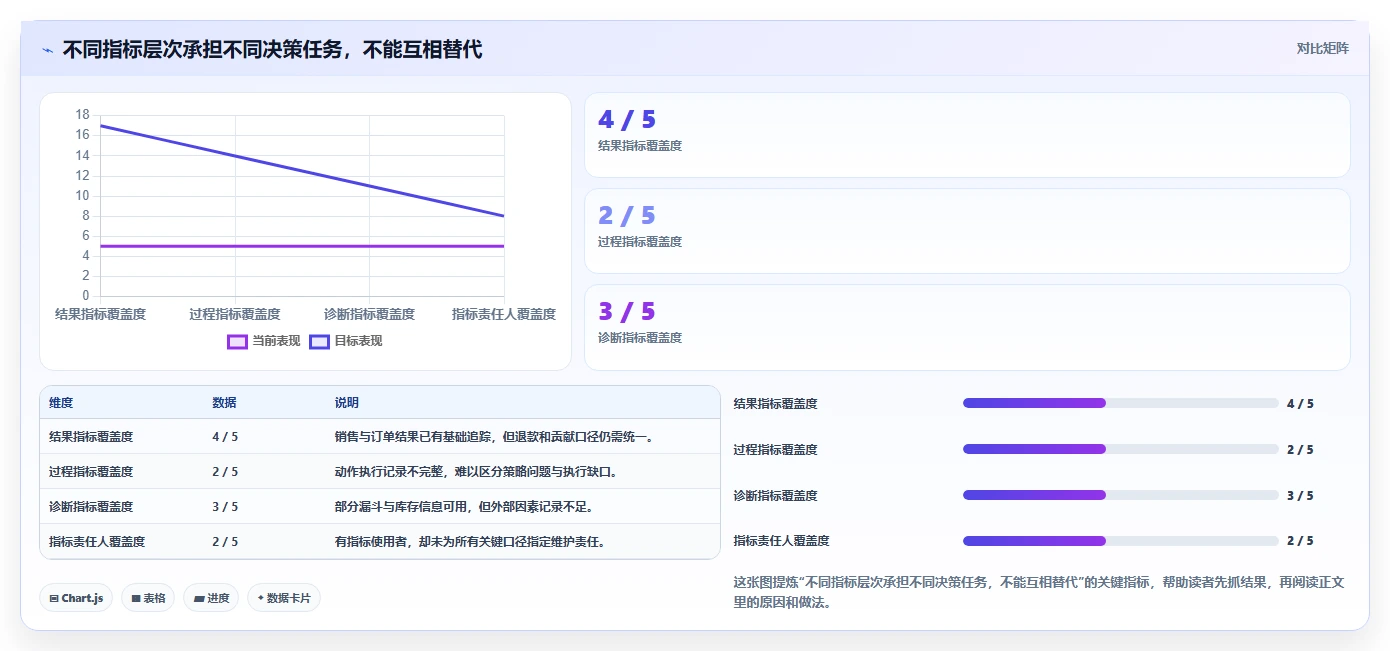Click the lightning icon beside the title
Viewport: 1390px width, 651px height.
[47, 50]
